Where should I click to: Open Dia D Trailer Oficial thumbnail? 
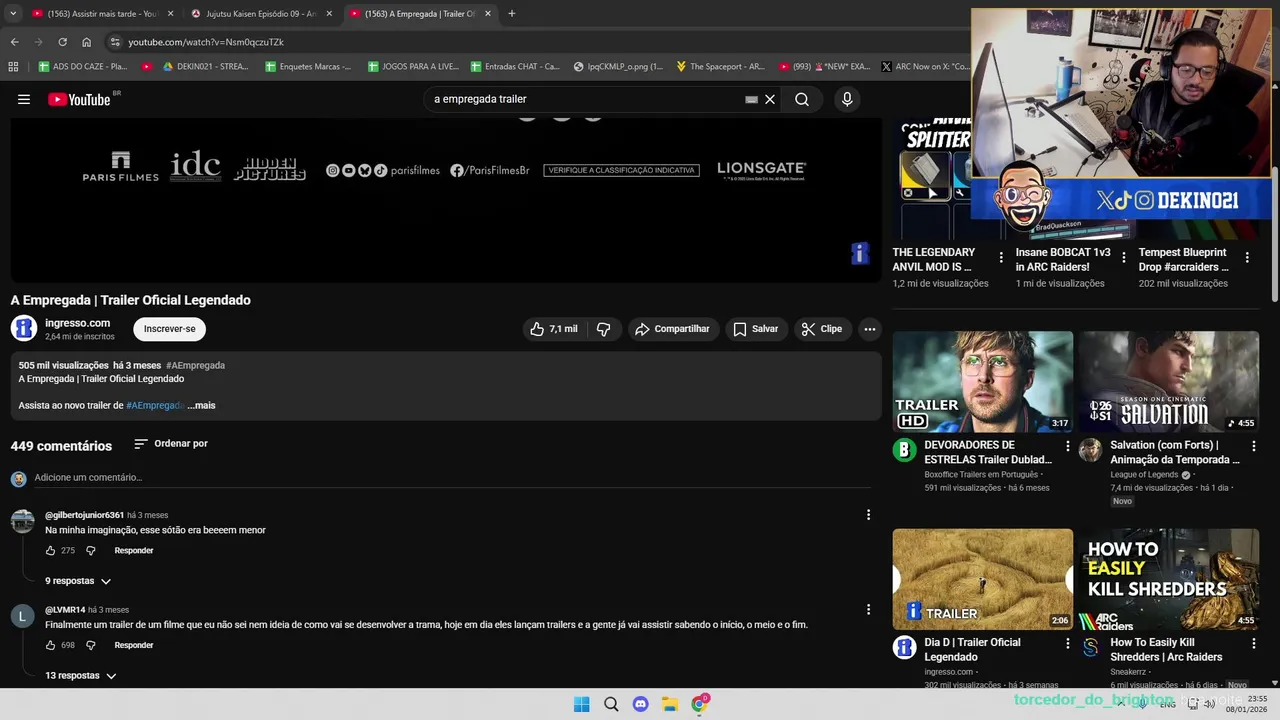(983, 579)
